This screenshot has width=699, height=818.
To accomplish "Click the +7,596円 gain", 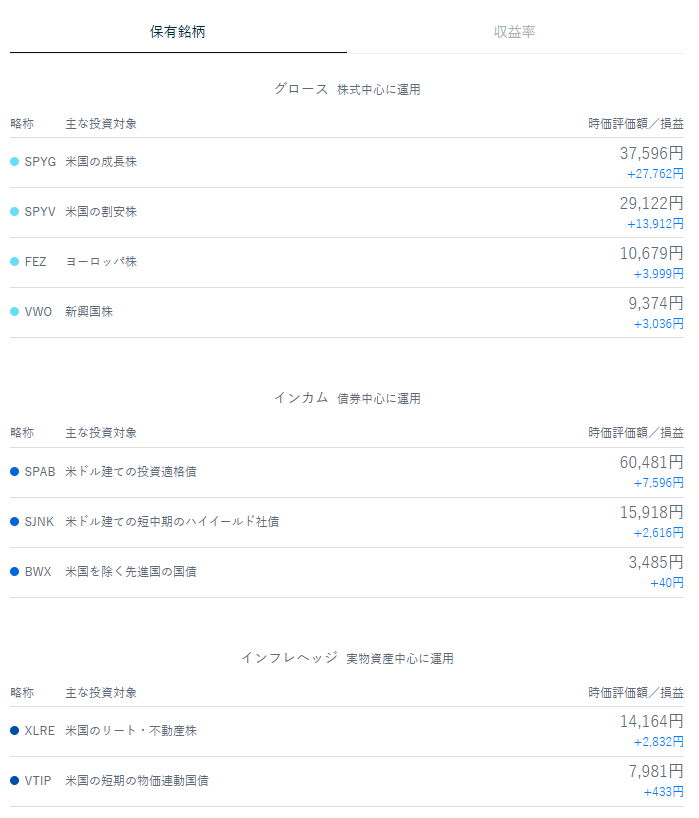I will pyautogui.click(x=658, y=483).
